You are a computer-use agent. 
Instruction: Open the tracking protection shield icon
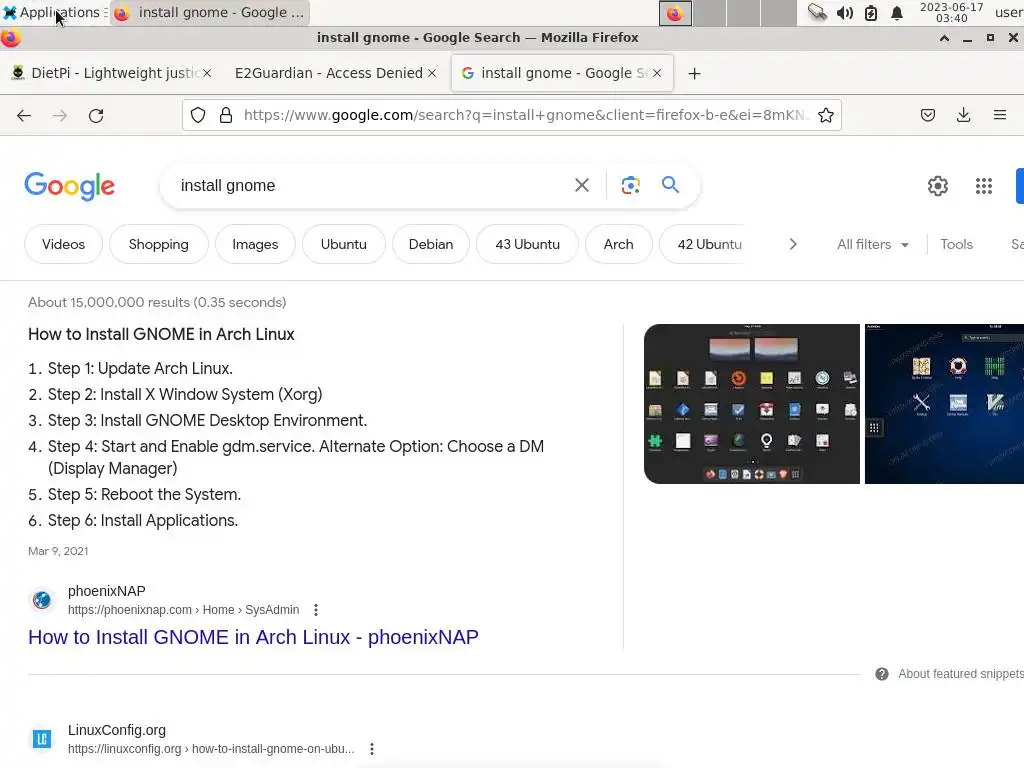click(x=198, y=116)
